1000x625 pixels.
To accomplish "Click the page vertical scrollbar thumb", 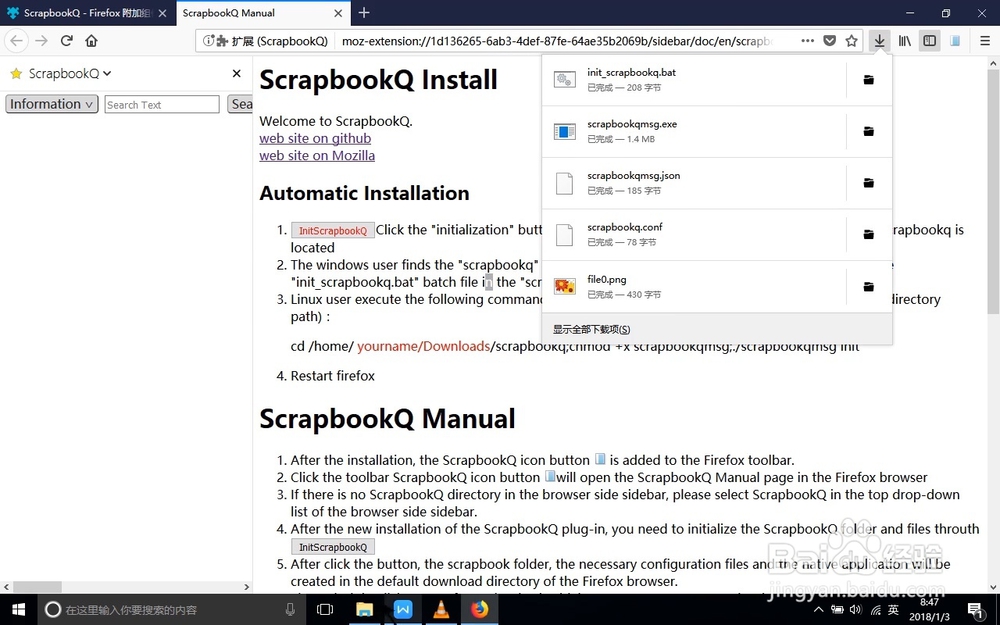I will tap(993, 191).
